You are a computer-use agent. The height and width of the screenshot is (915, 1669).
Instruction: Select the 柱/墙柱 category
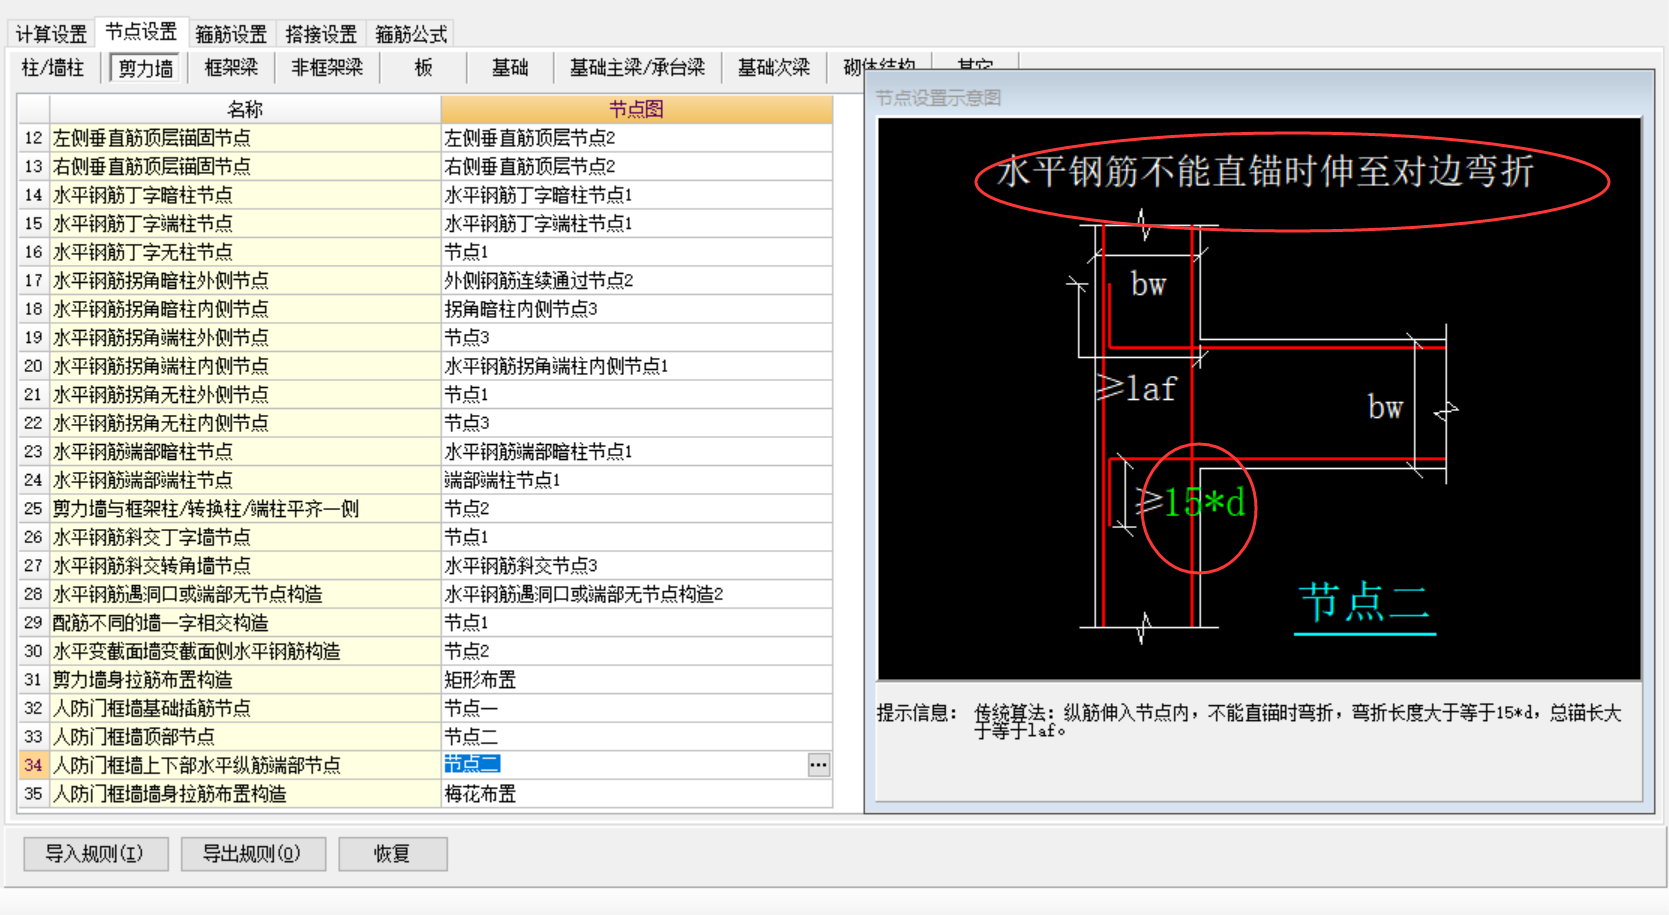pyautogui.click(x=53, y=68)
